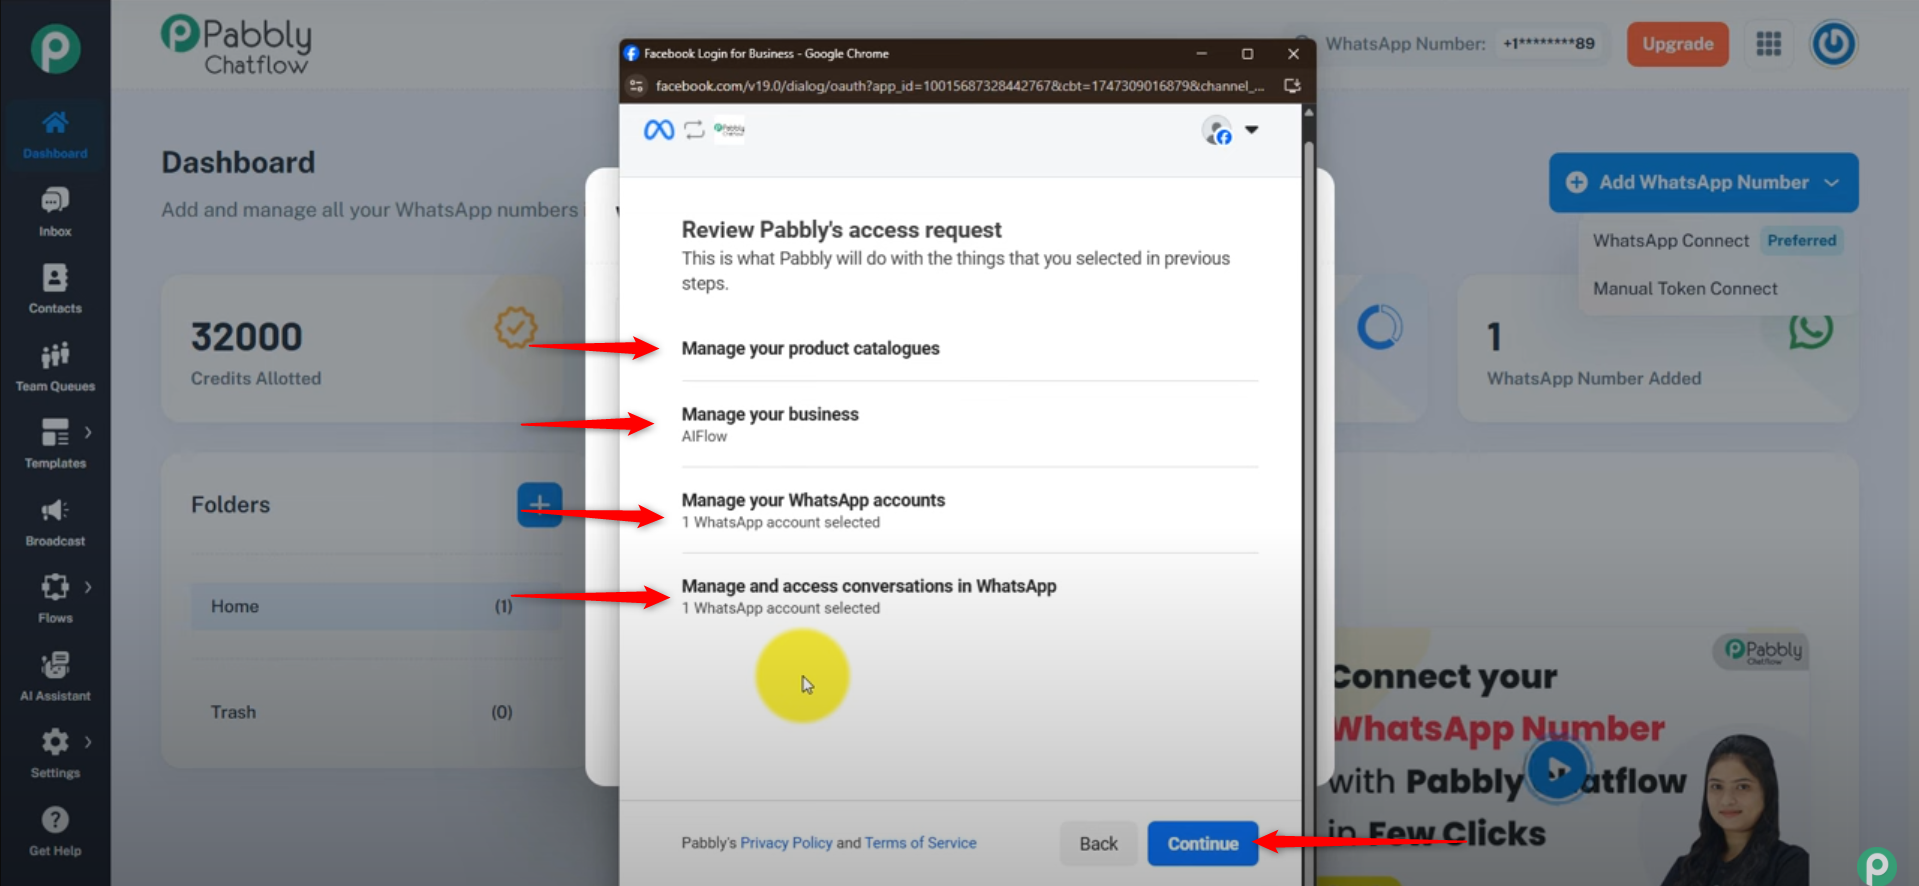Open Templates in the sidebar
Image resolution: width=1919 pixels, height=886 pixels.
[55, 444]
